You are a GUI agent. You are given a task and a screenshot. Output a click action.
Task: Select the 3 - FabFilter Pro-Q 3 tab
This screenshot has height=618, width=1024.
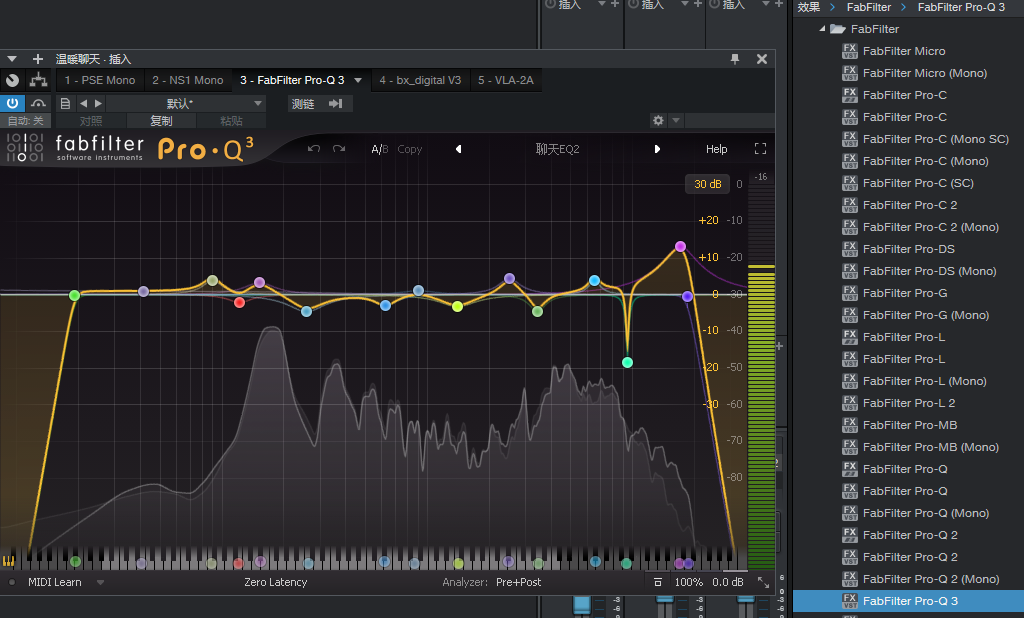pyautogui.click(x=292, y=80)
